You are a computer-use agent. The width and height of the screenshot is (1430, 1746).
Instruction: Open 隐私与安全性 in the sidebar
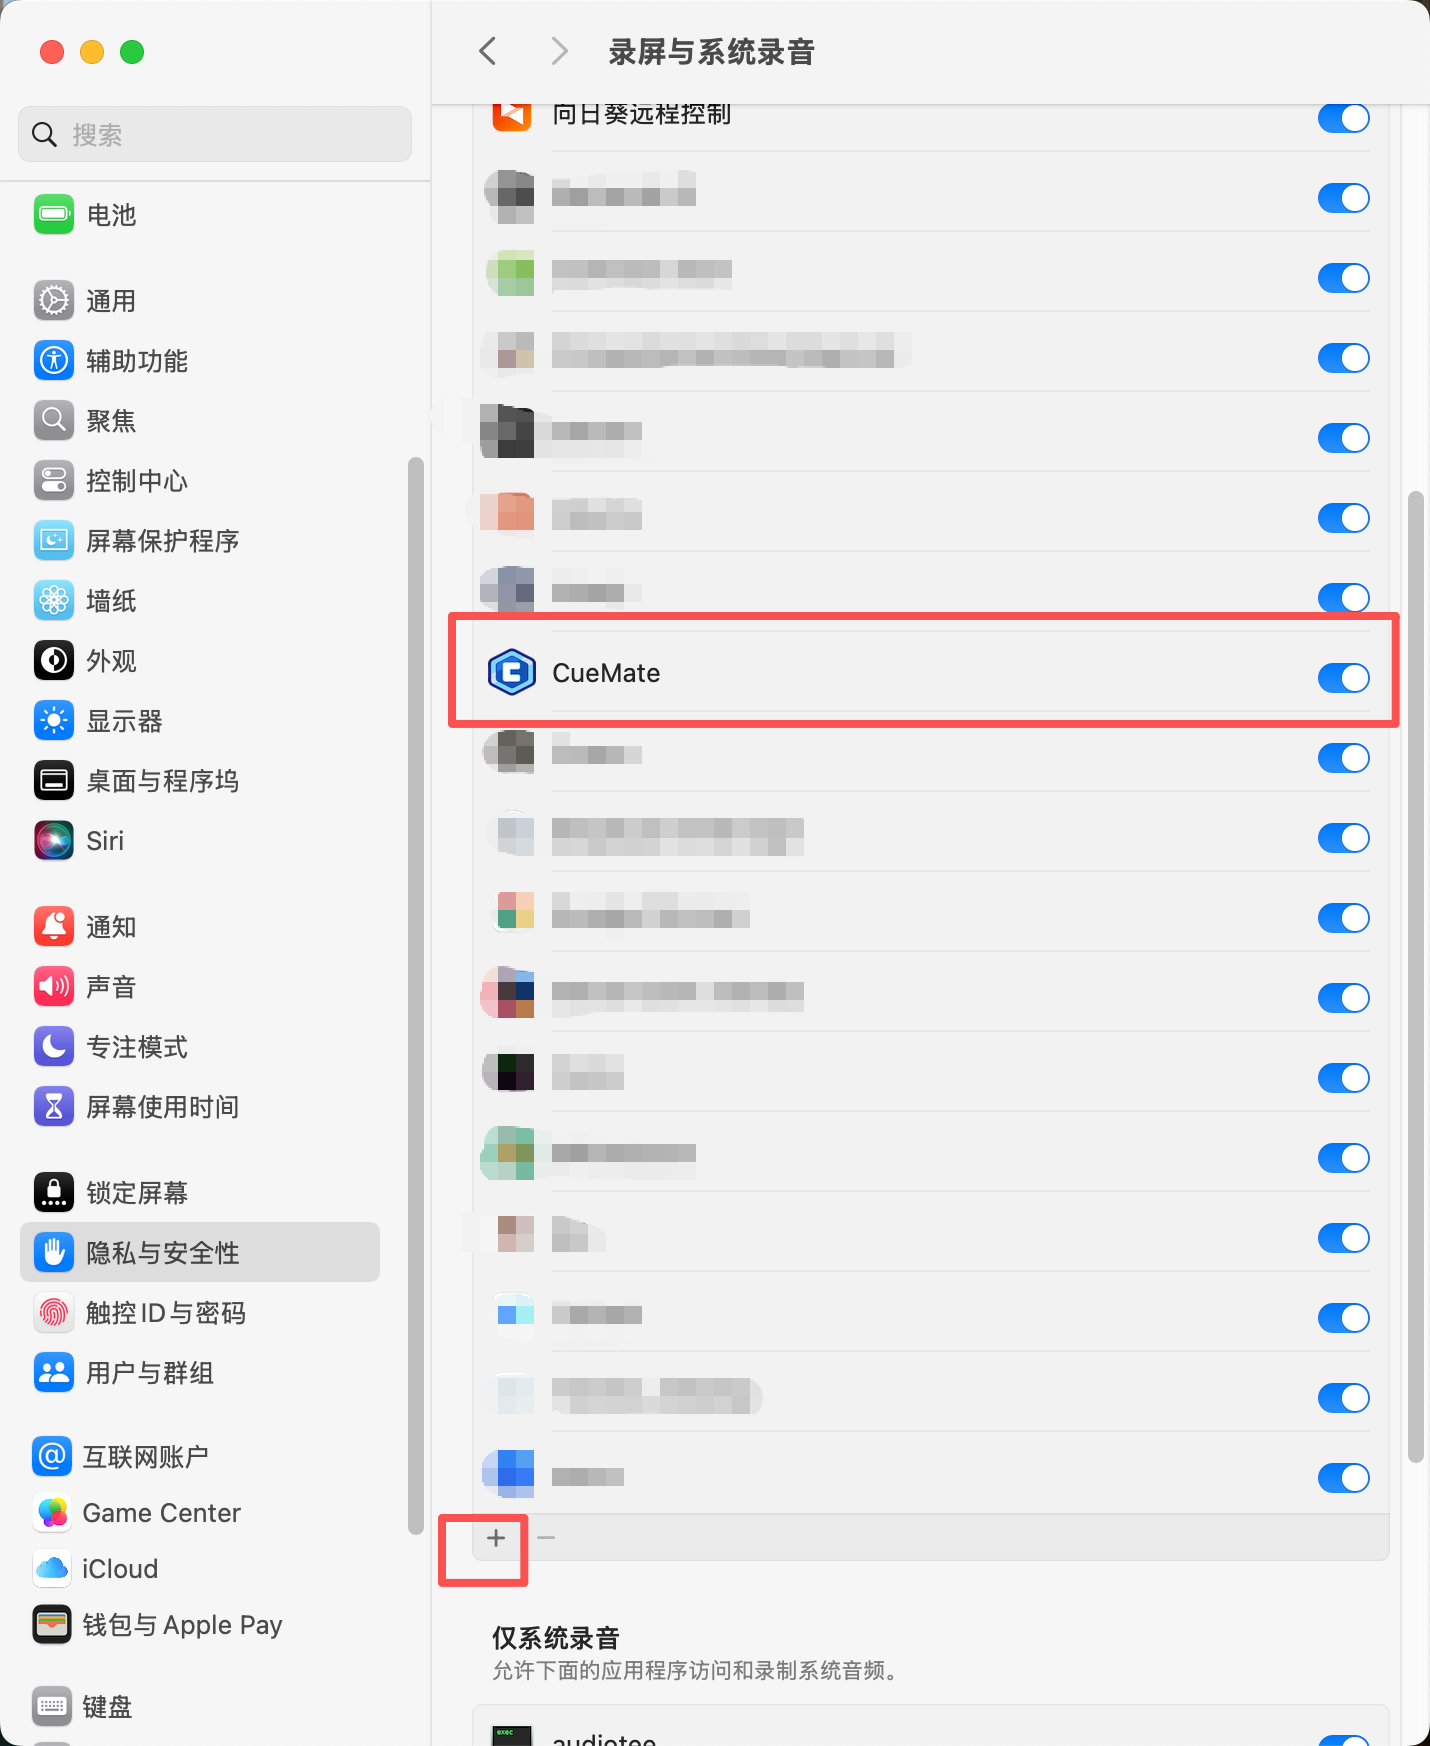coord(200,1252)
